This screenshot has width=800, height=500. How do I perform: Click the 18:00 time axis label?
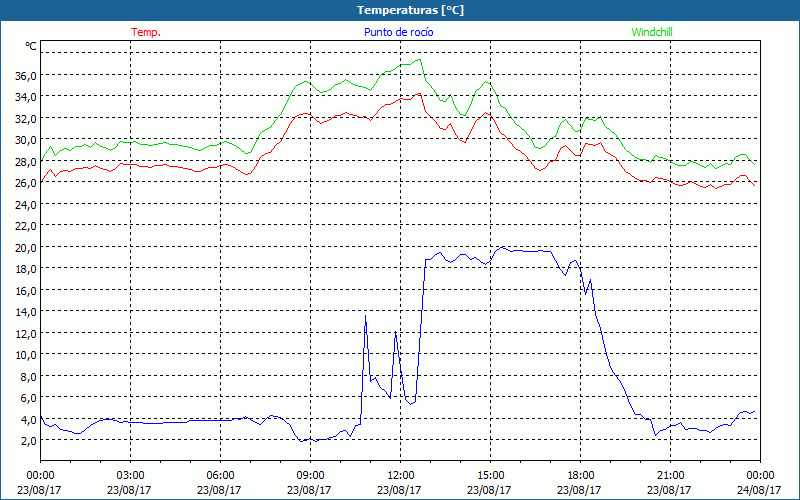[580, 476]
